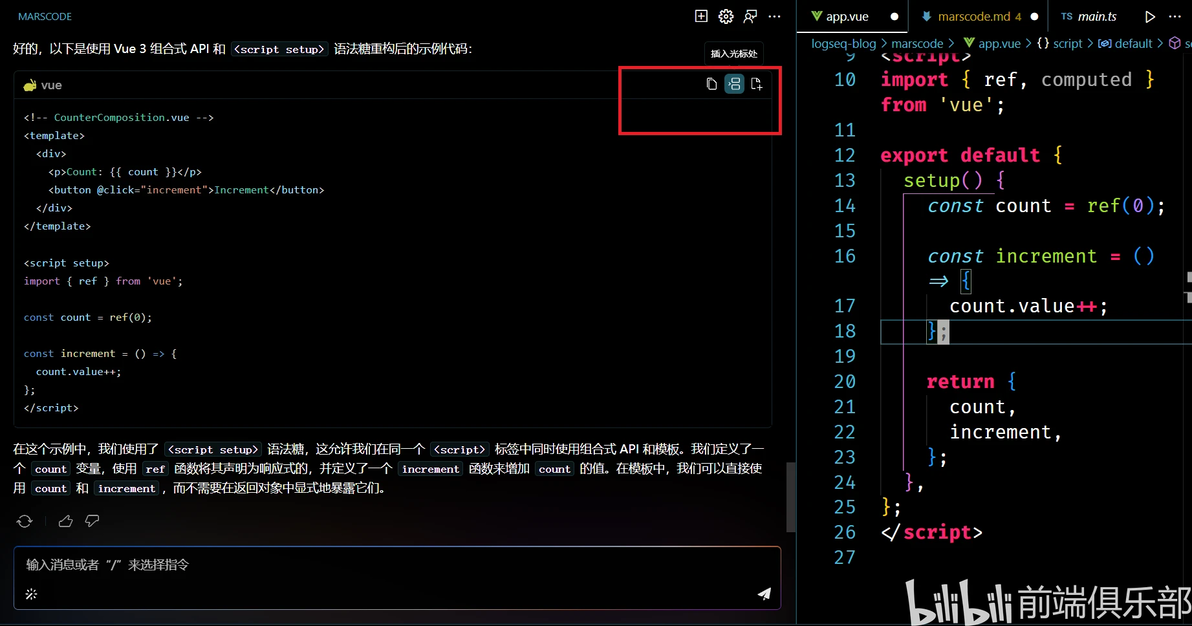Select default symbol in breadcrumb
This screenshot has height=626, width=1192.
1125,43
